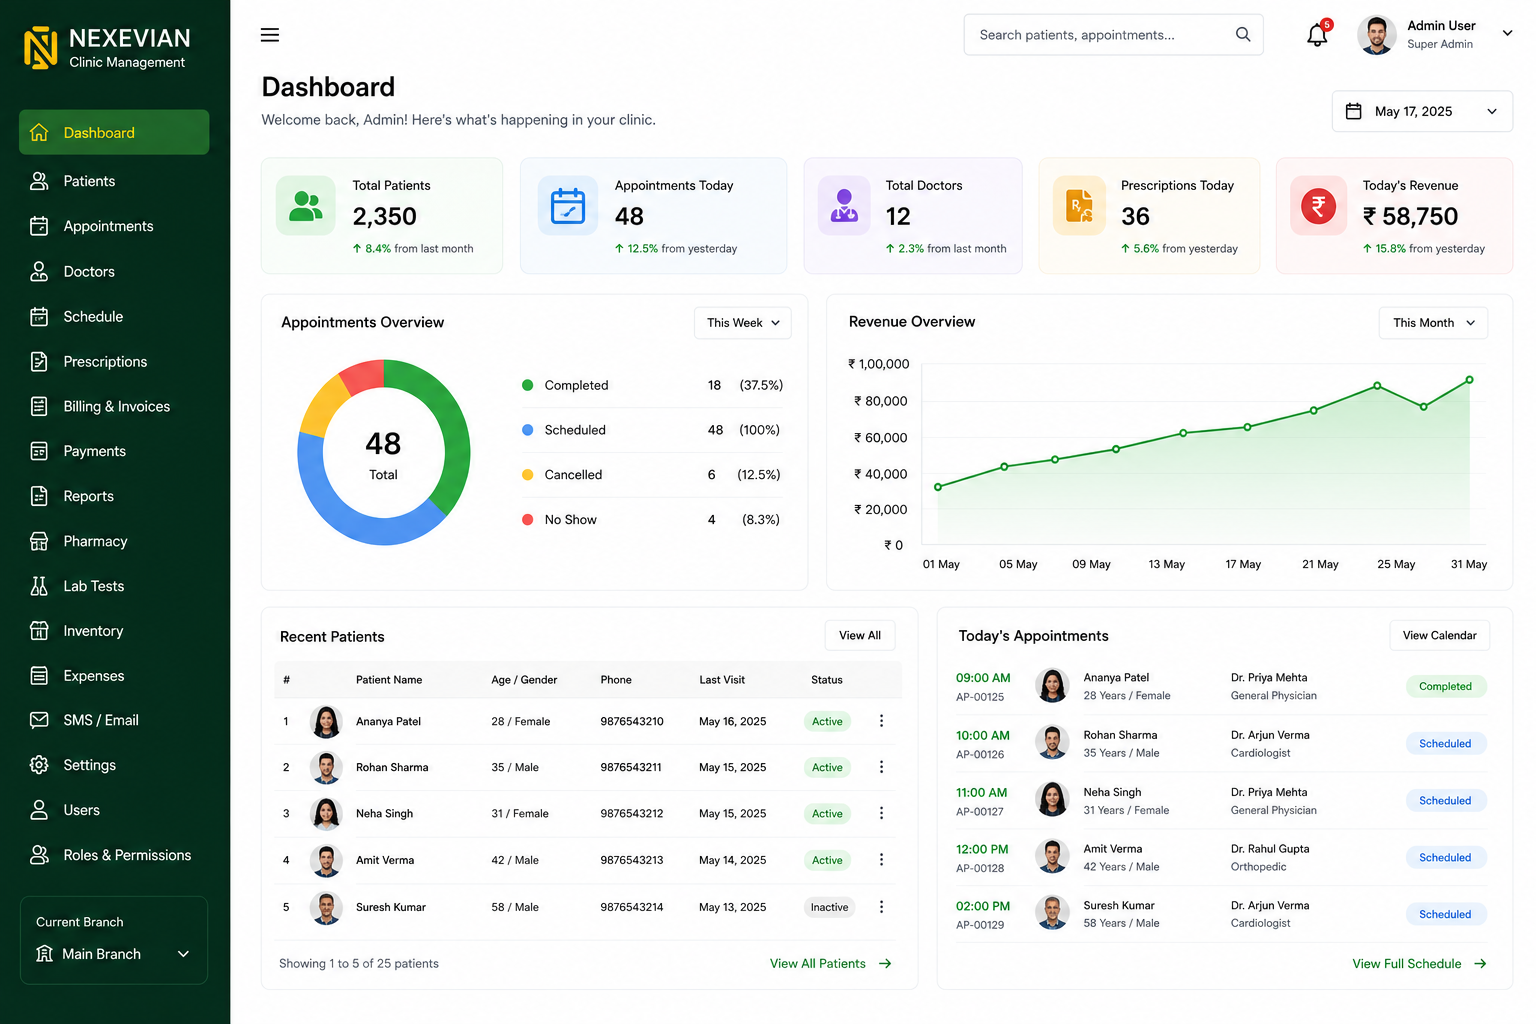Image resolution: width=1536 pixels, height=1024 pixels.
Task: Click the View All patients button
Action: click(860, 635)
